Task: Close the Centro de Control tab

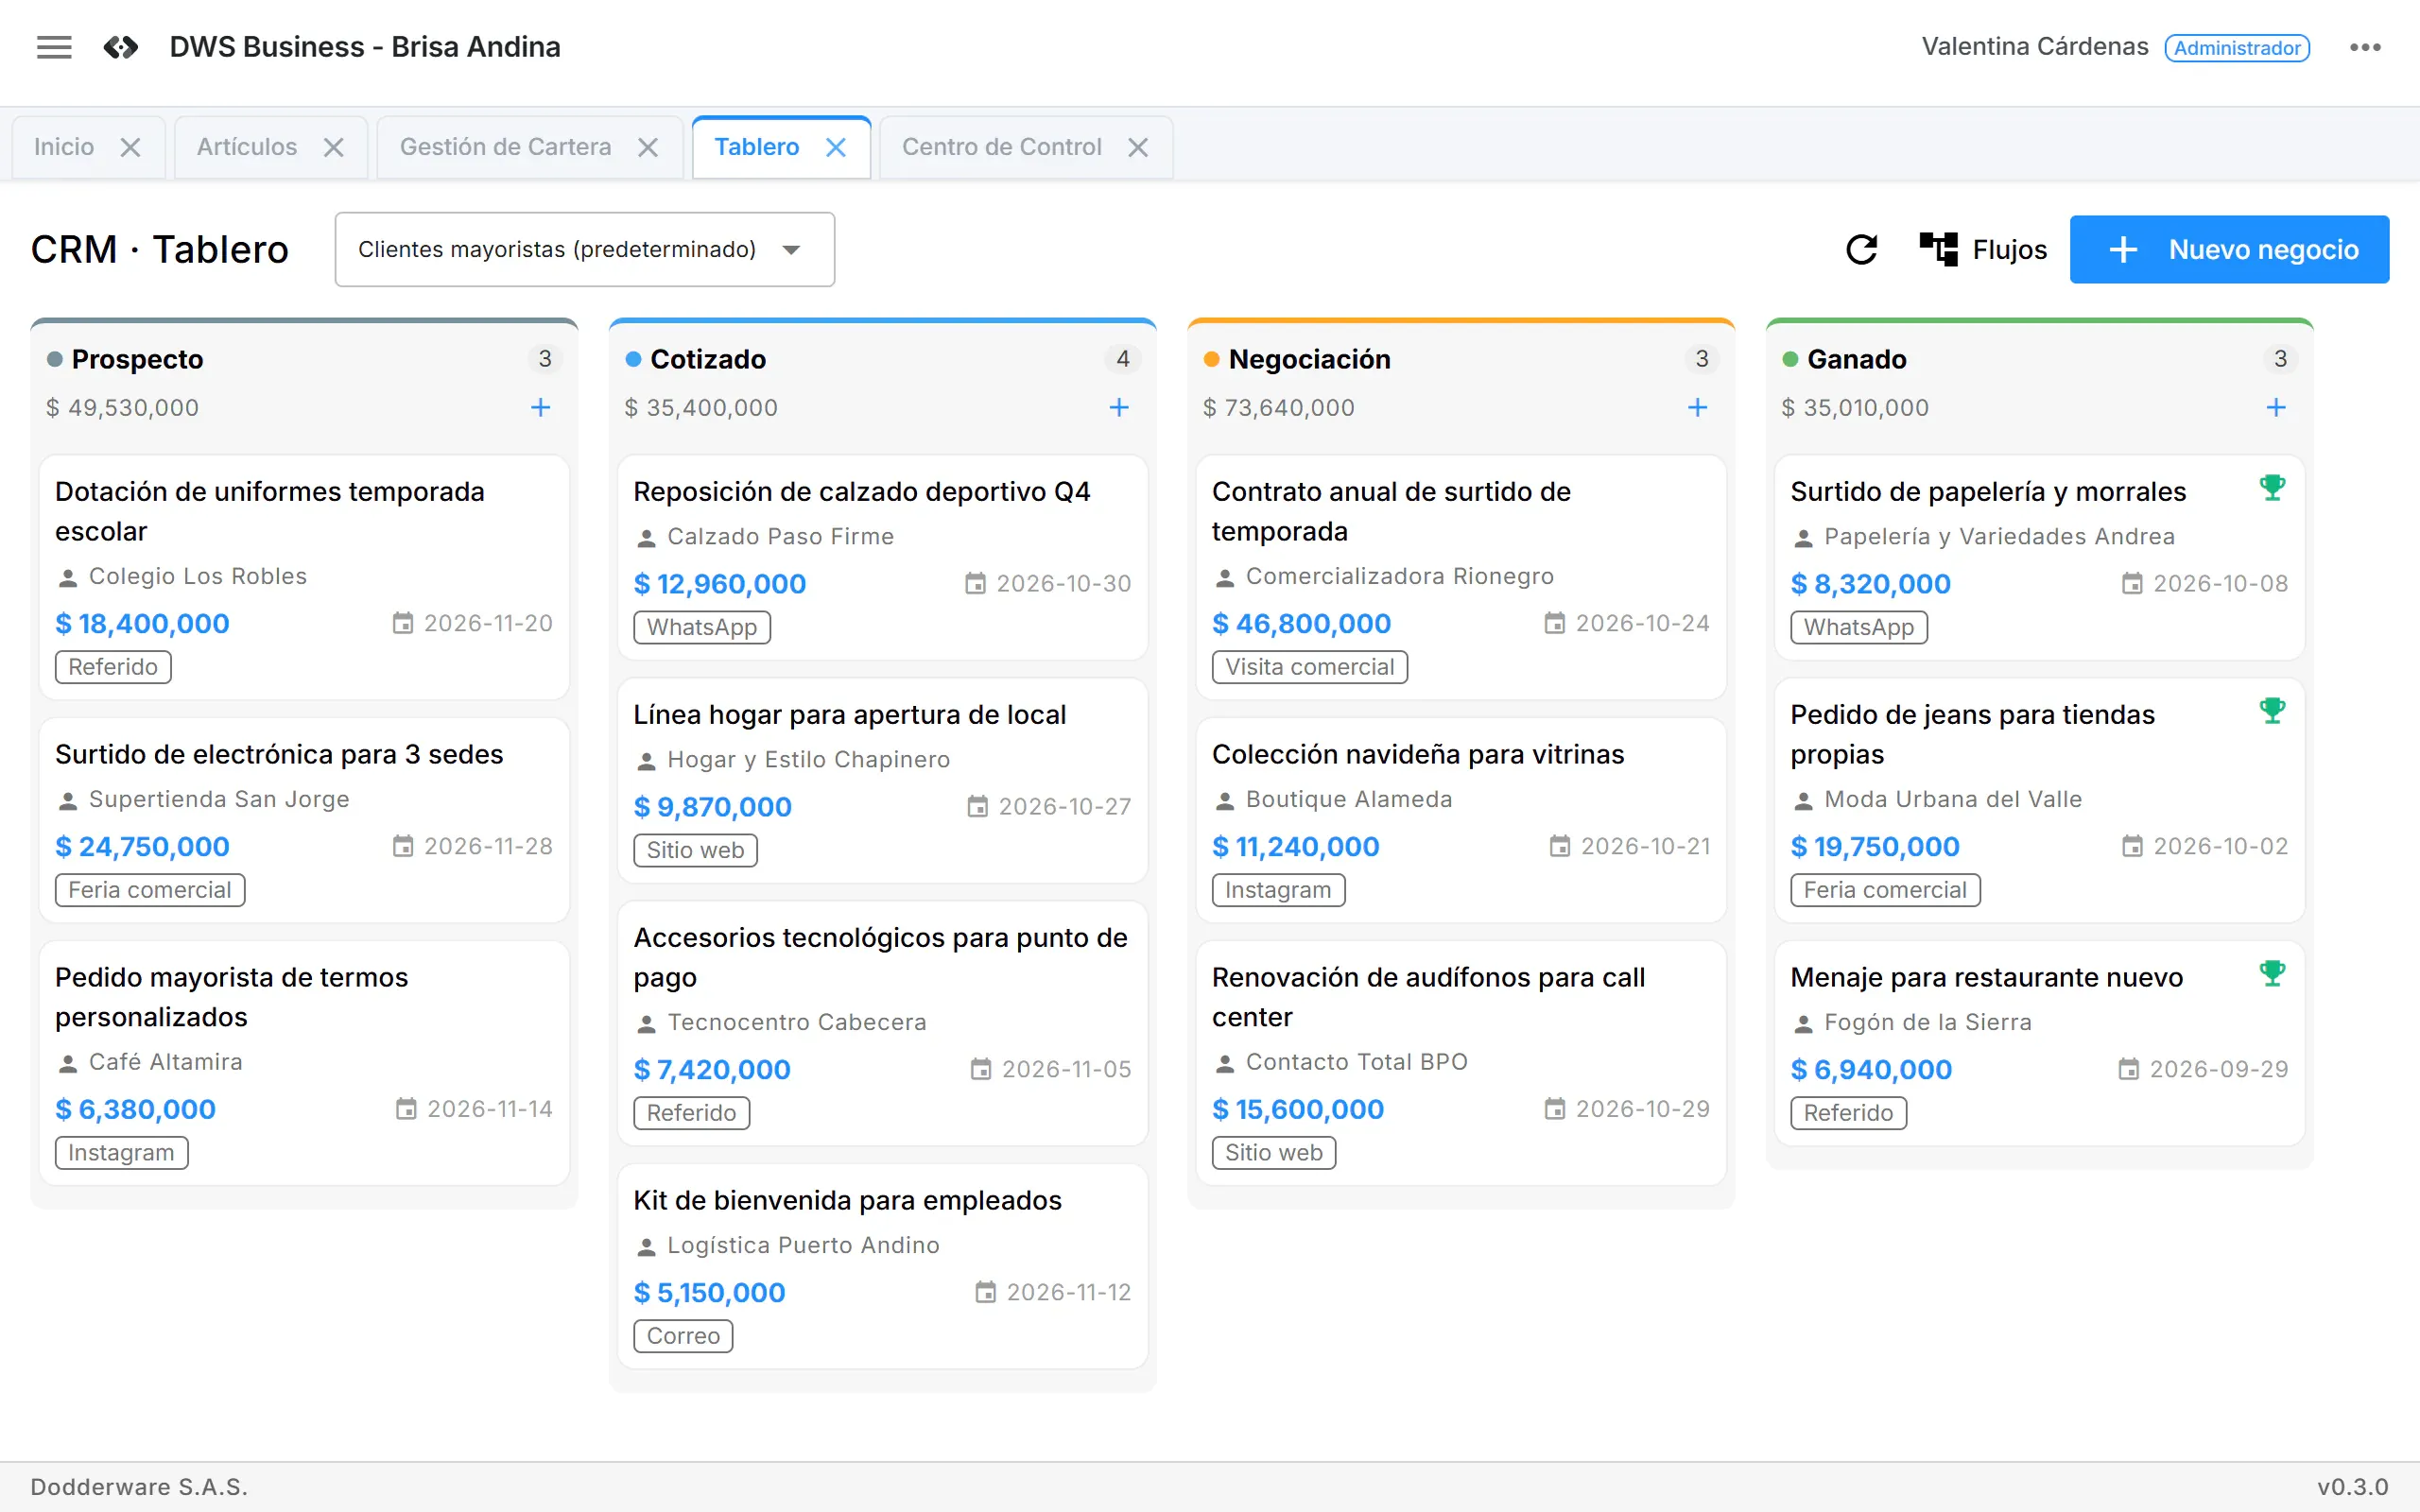Action: click(1138, 147)
